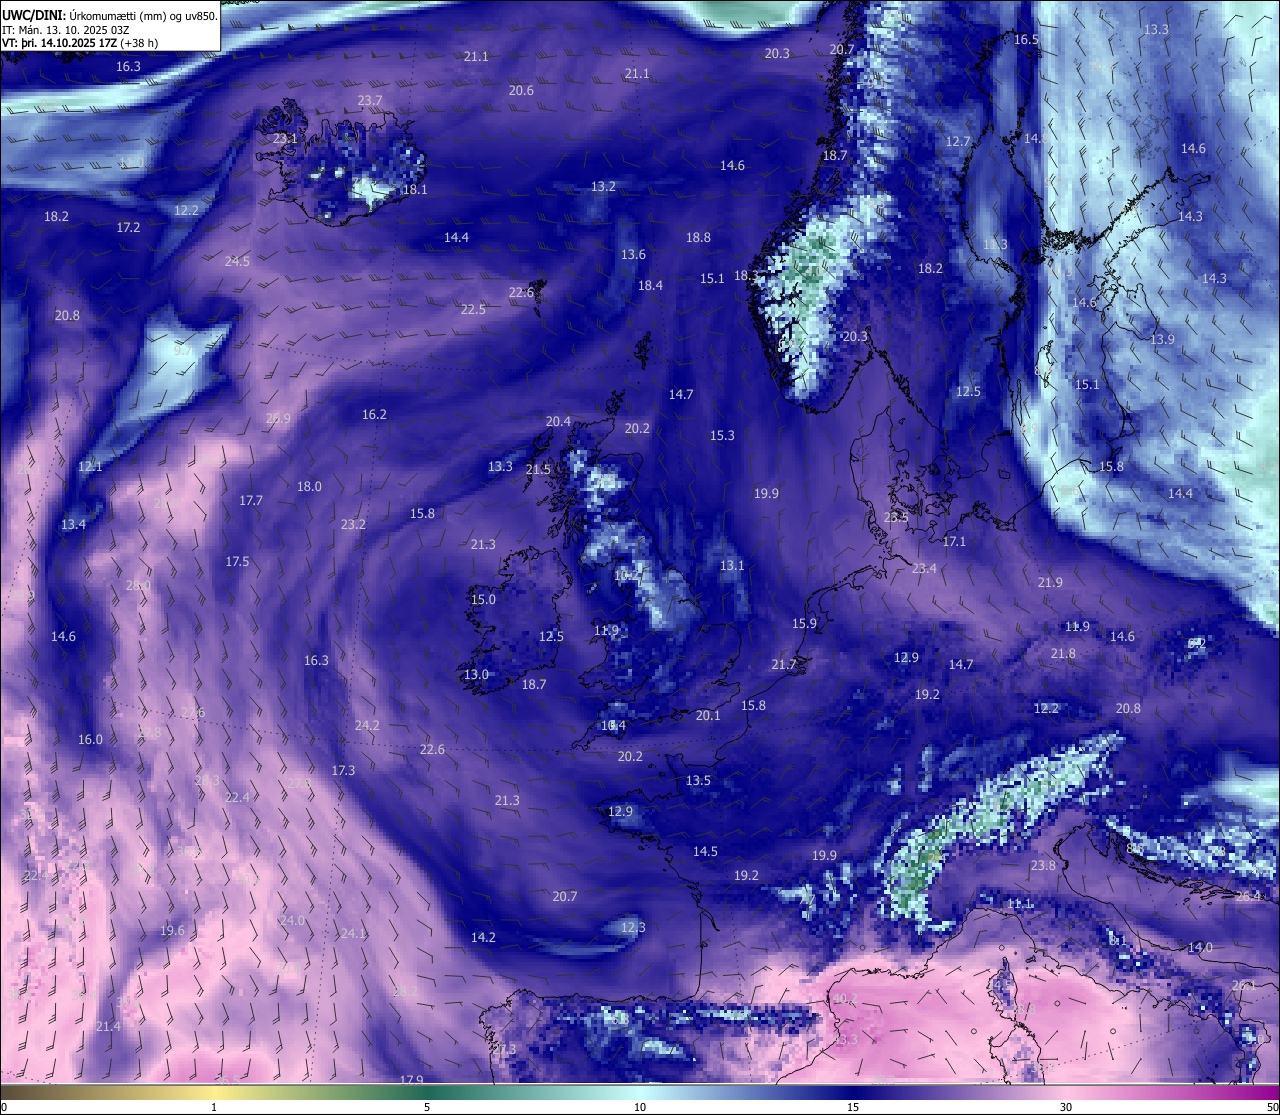Click the 22.4 value in the Atlantic
The image size is (1280, 1115).
[237, 797]
